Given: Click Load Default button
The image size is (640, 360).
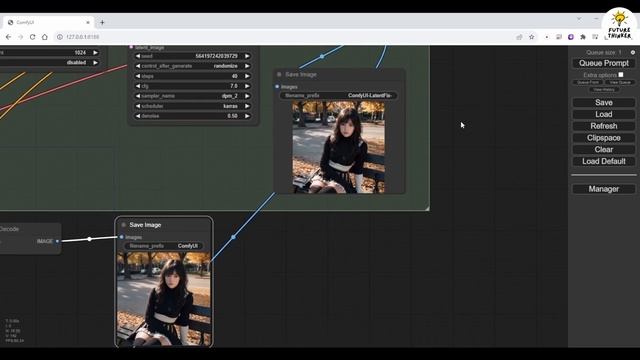Looking at the screenshot, I should (604, 161).
